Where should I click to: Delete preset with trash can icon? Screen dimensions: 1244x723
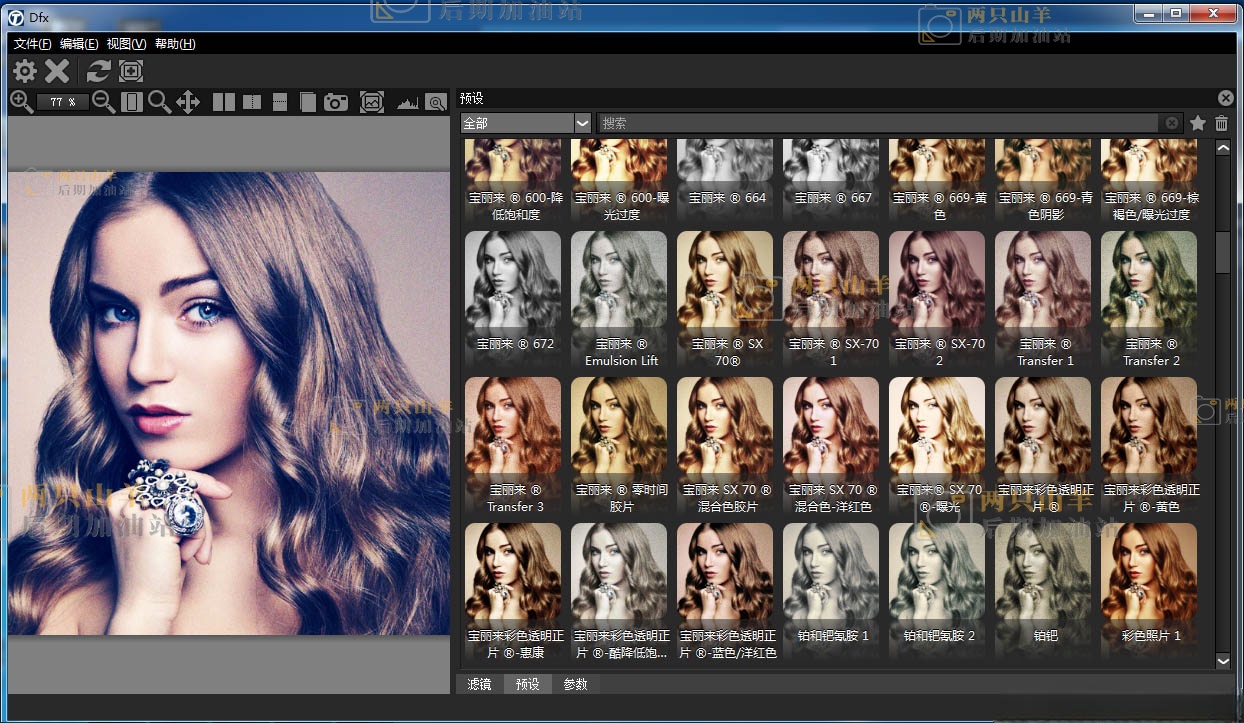[1221, 123]
